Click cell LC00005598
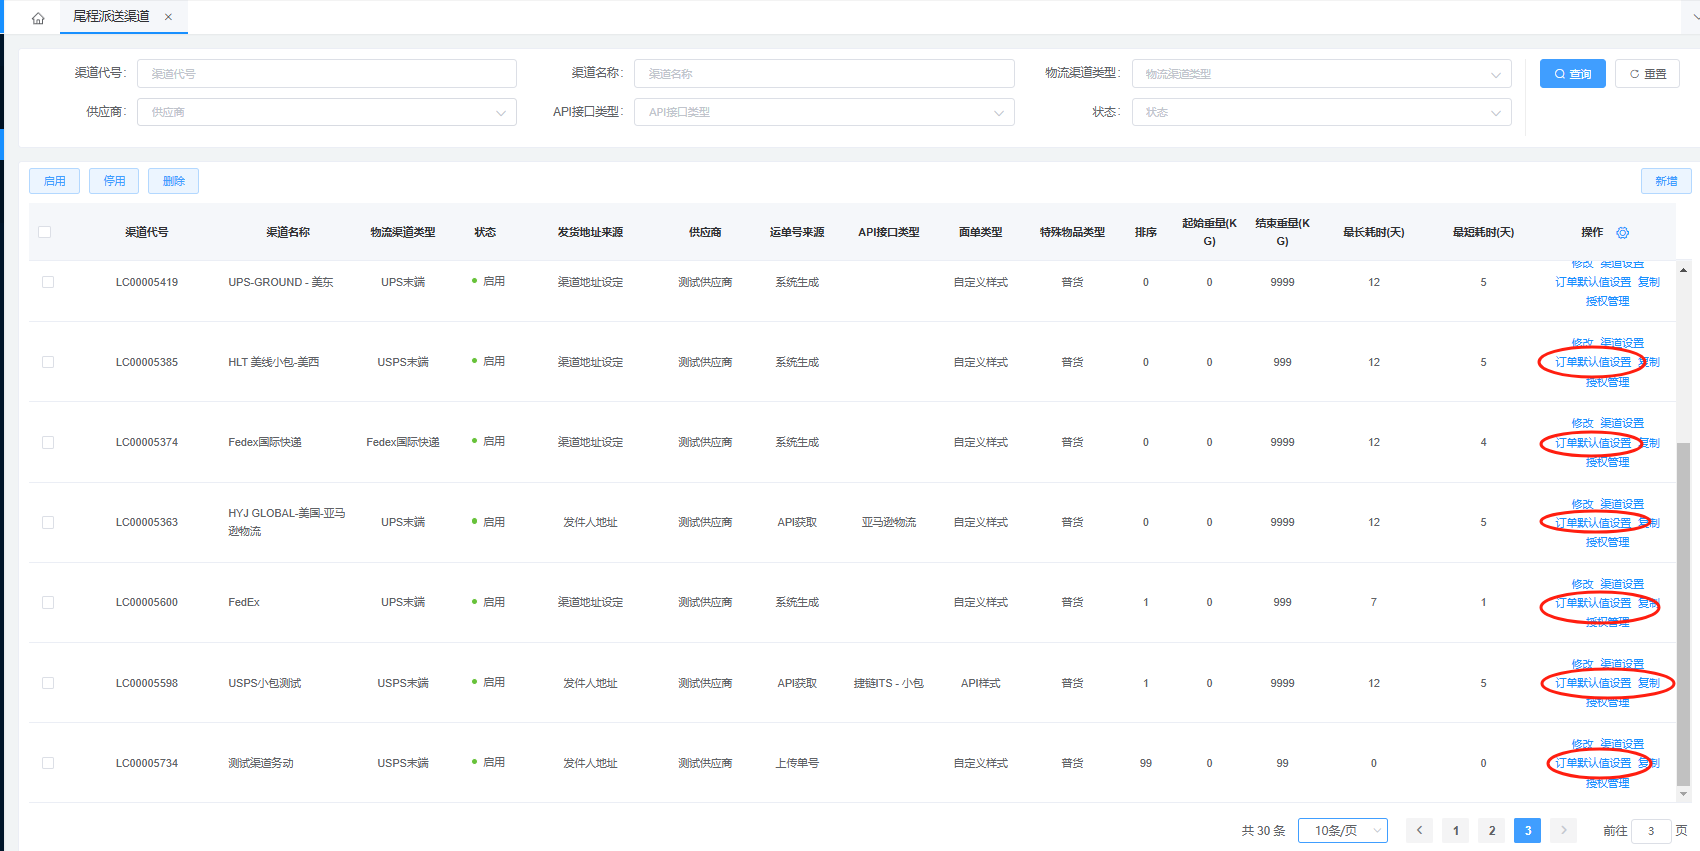Image resolution: width=1700 pixels, height=851 pixels. coord(147,683)
